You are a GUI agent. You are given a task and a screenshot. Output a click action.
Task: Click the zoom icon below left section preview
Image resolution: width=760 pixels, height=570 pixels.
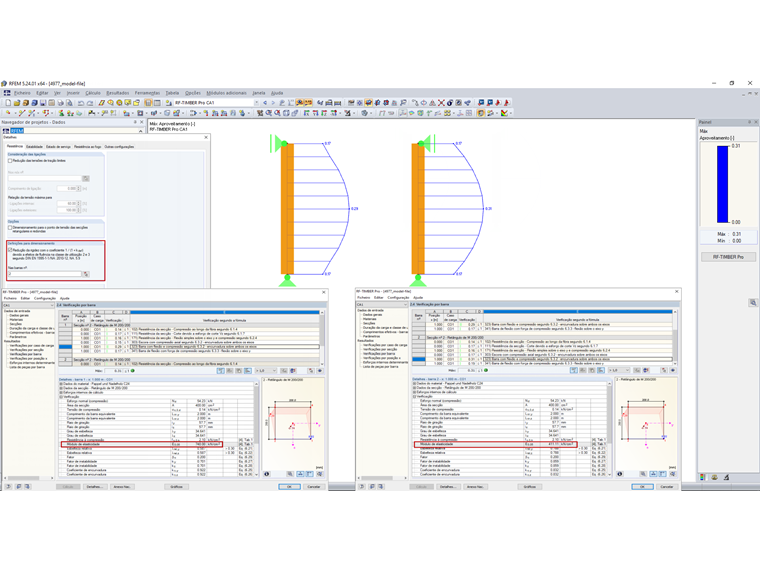pyautogui.click(x=290, y=474)
